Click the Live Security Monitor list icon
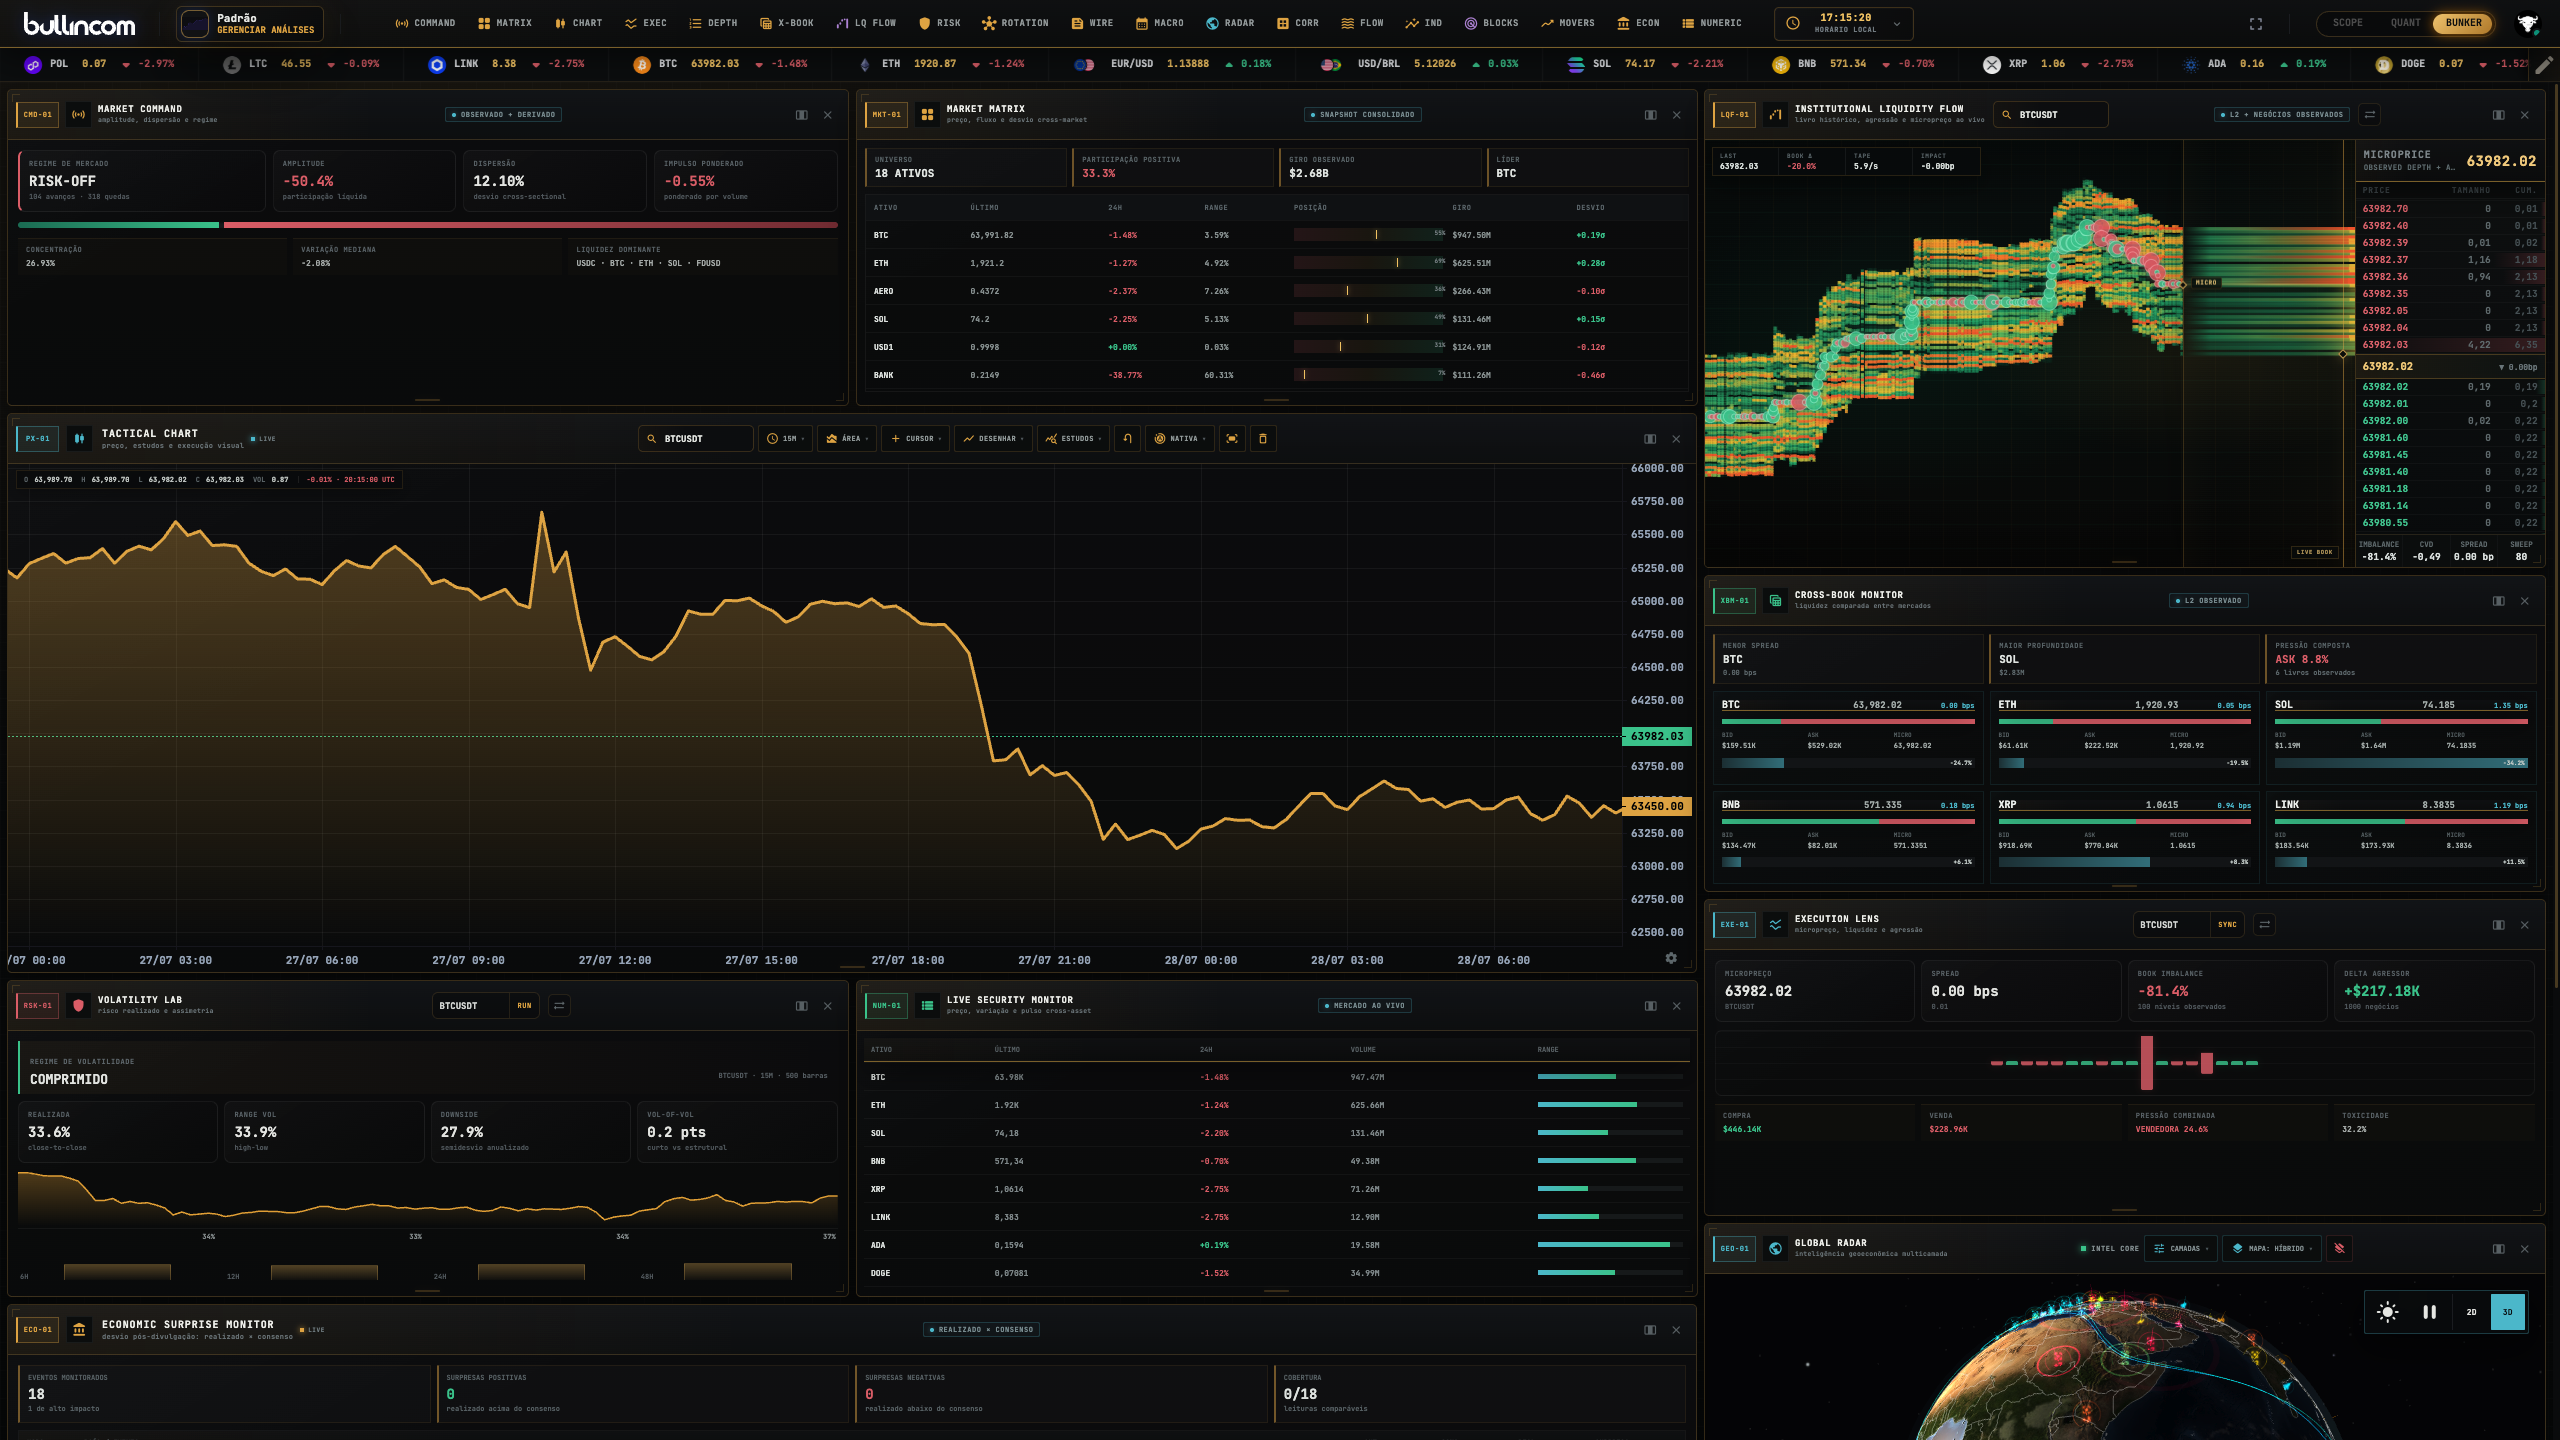Viewport: 2560px width, 1440px height. pyautogui.click(x=927, y=1006)
